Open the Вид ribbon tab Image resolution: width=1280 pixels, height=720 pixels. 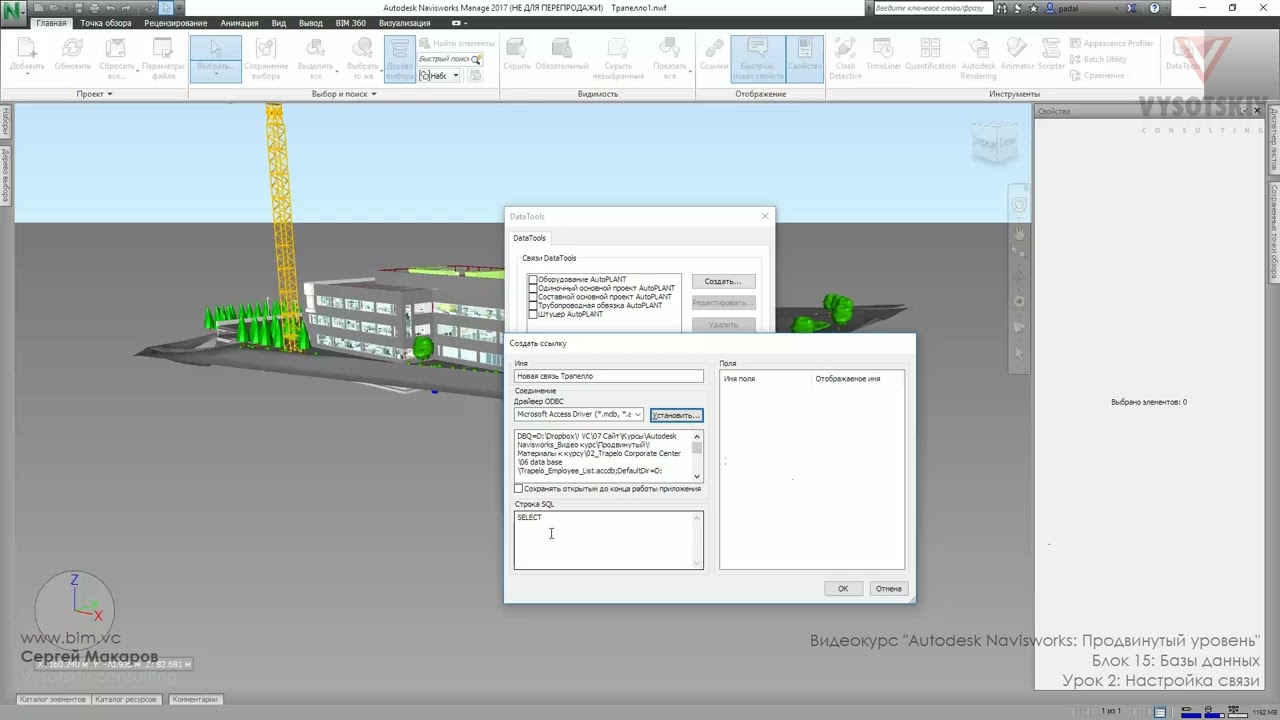click(x=279, y=23)
